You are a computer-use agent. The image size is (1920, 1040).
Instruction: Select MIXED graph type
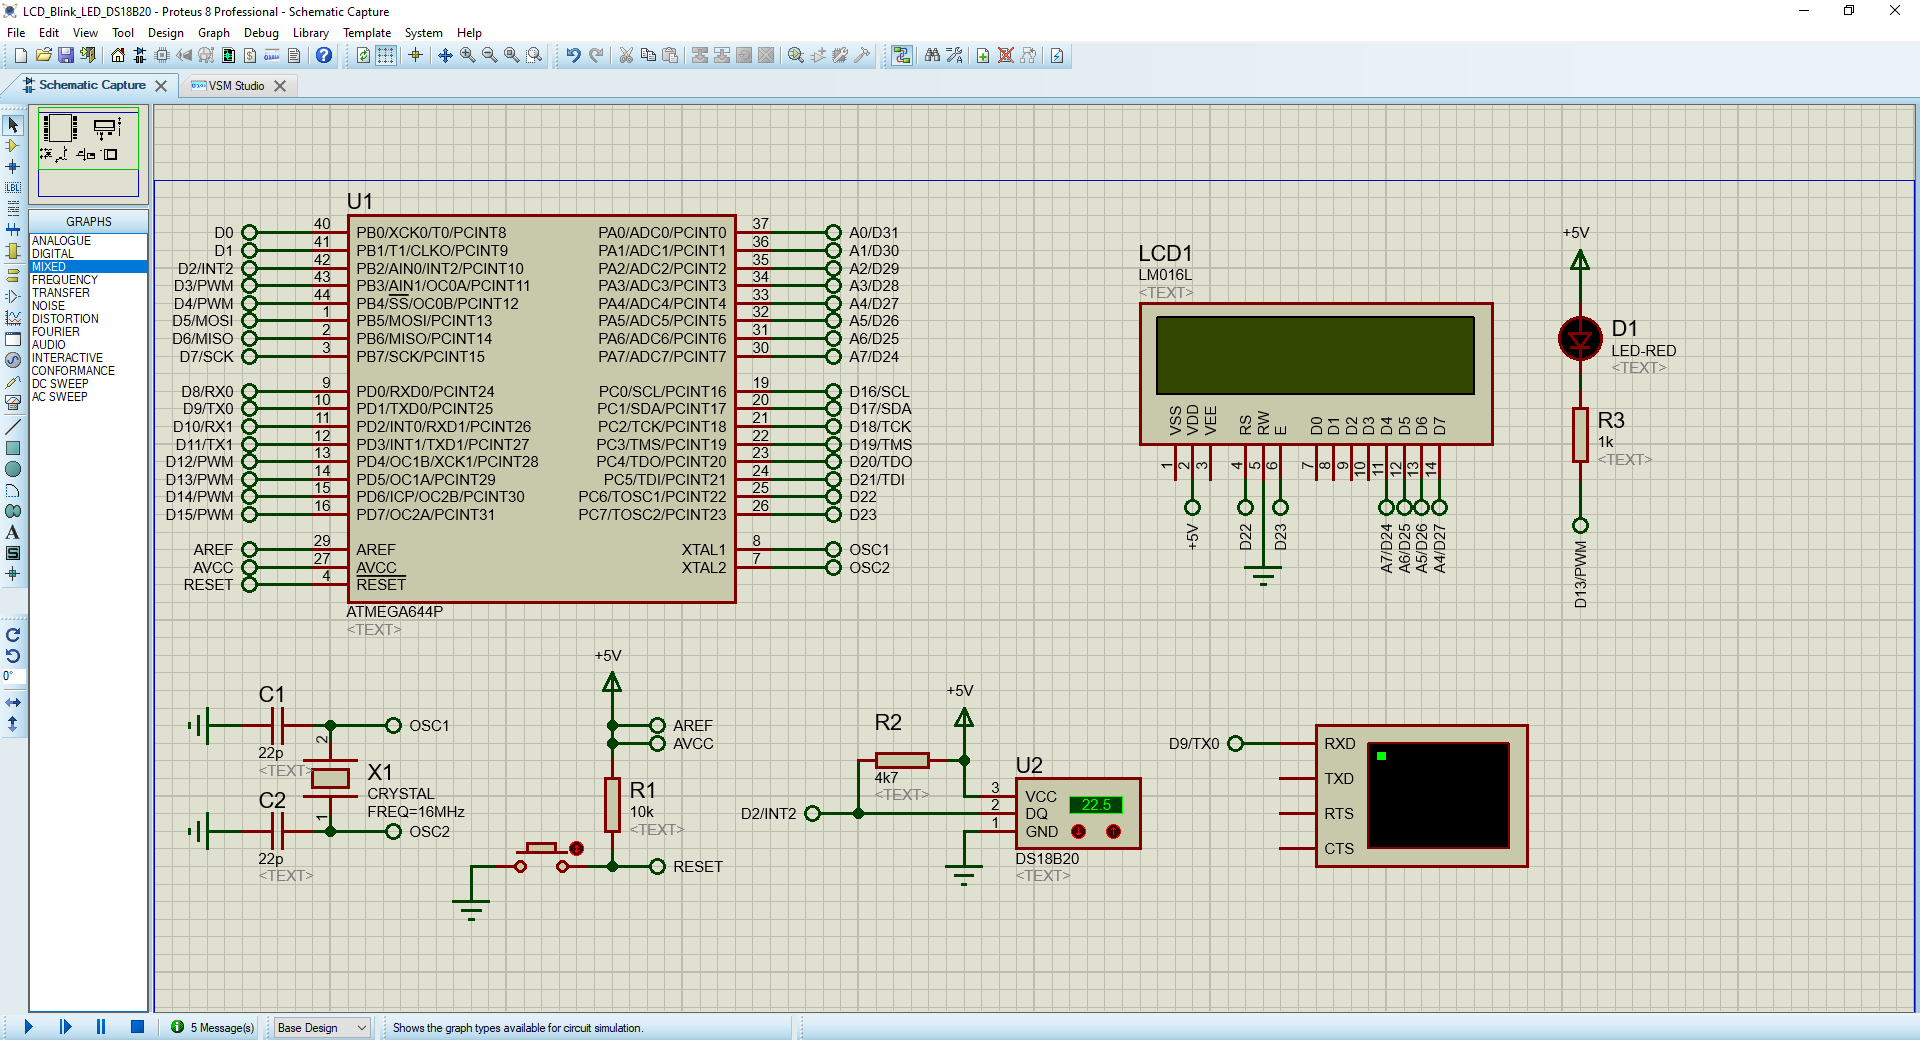pyautogui.click(x=88, y=267)
